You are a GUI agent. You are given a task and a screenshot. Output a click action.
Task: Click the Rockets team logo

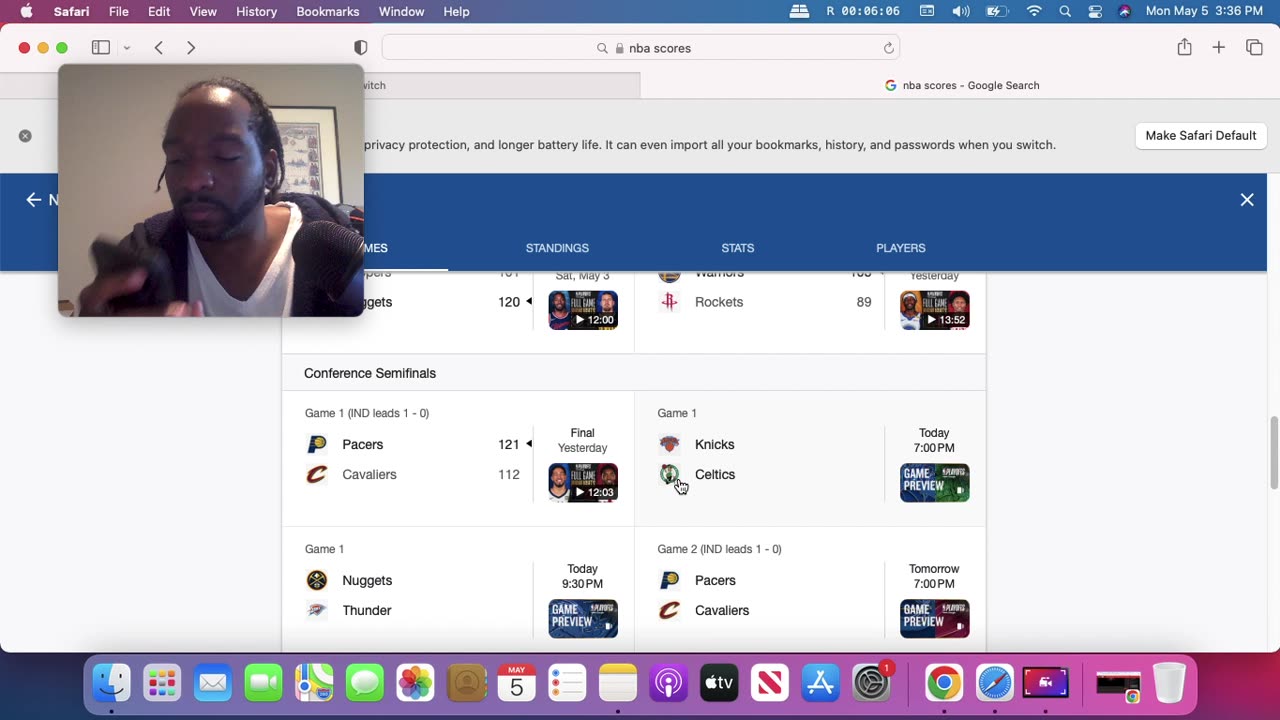click(x=669, y=302)
